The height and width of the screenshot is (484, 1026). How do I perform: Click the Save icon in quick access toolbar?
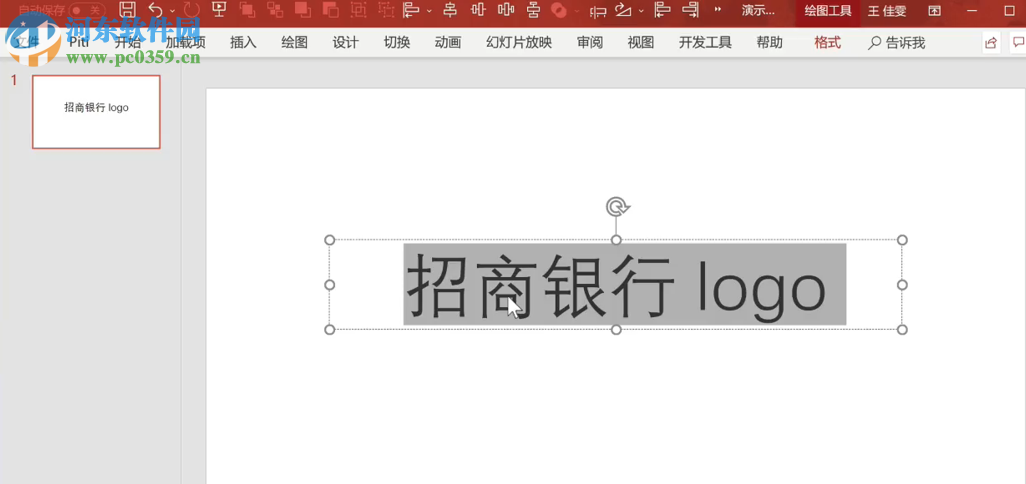pos(128,10)
